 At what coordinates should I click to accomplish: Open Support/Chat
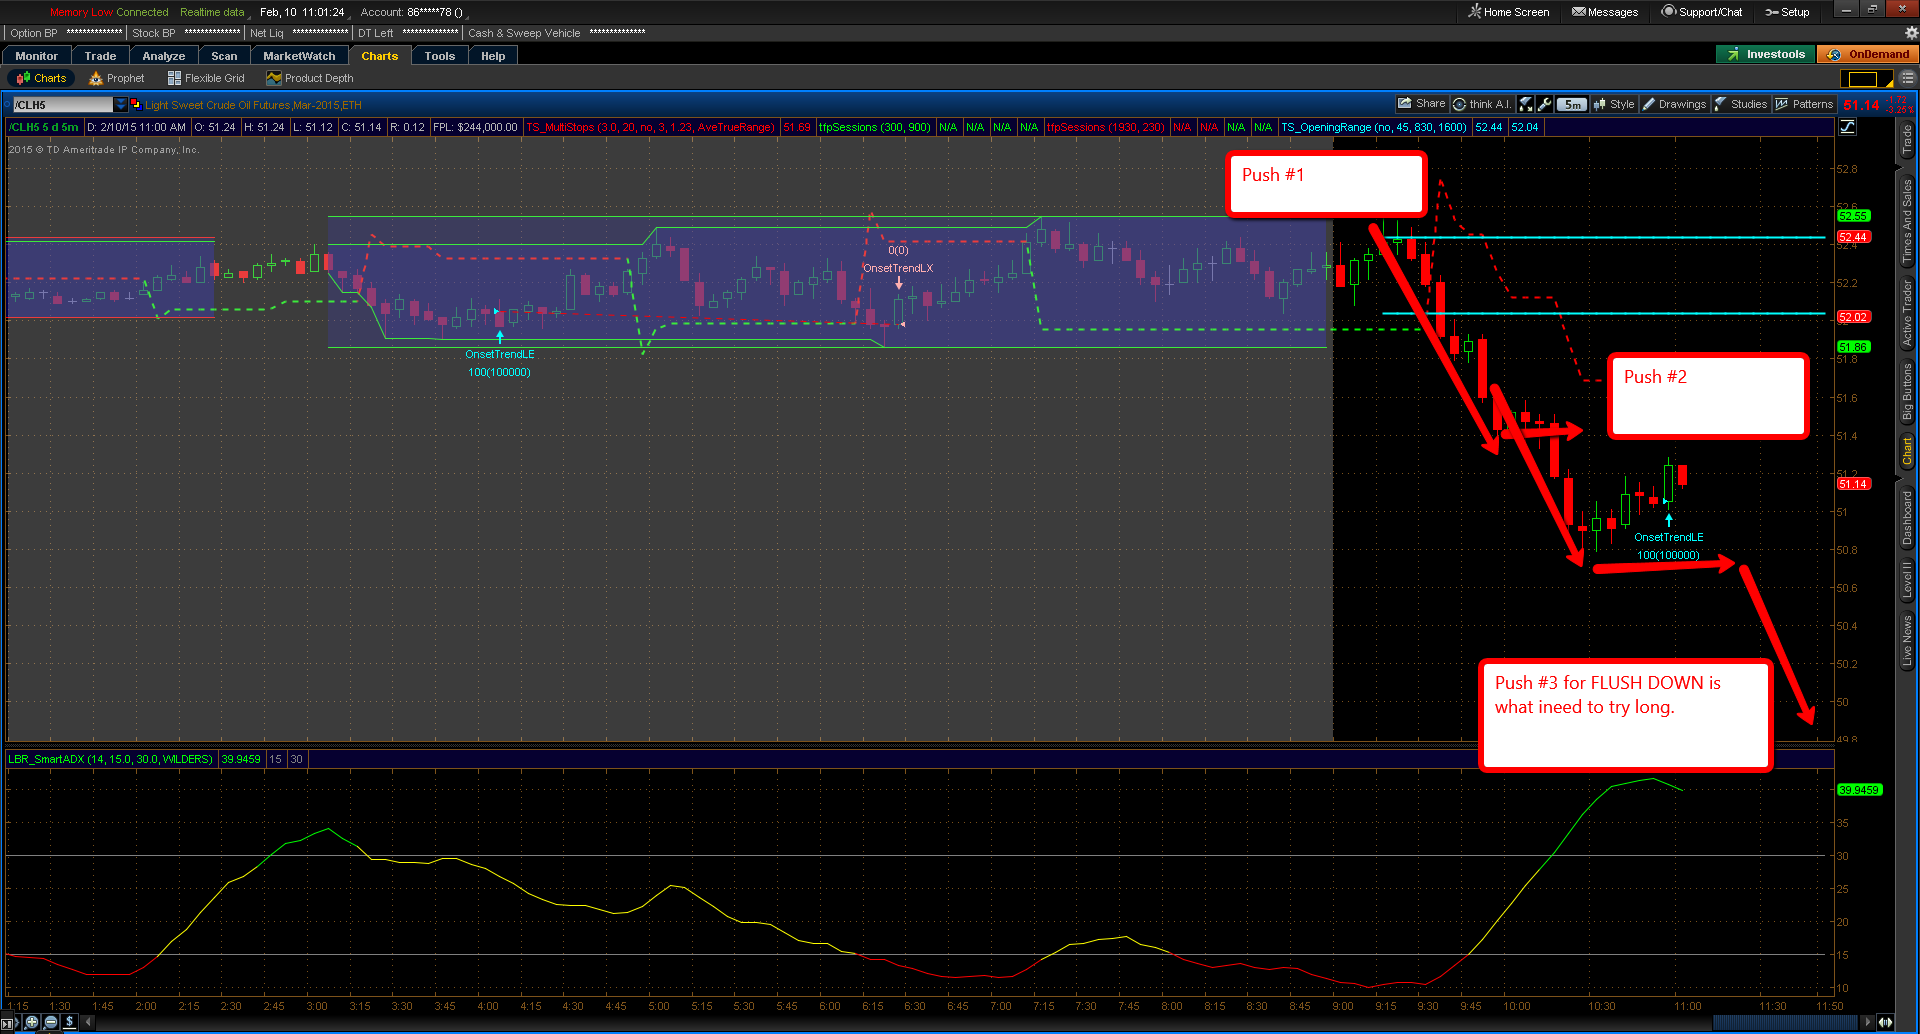1702,12
